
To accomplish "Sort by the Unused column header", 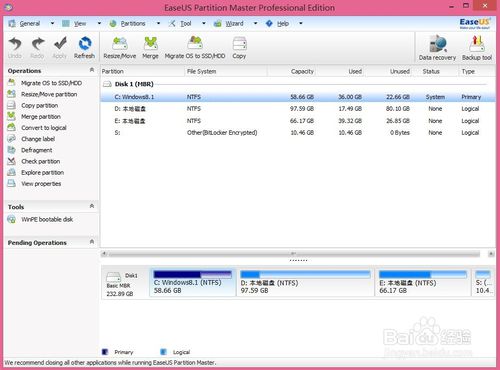I will (389, 71).
